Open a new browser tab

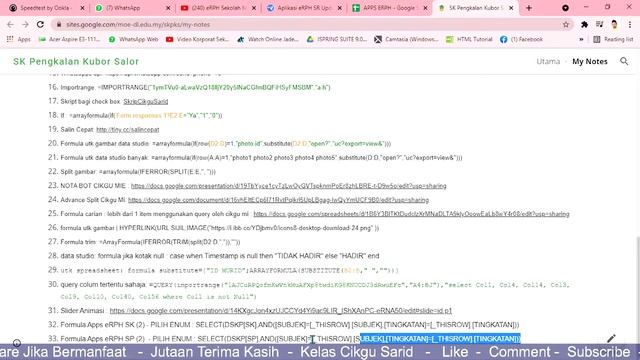click(x=529, y=8)
